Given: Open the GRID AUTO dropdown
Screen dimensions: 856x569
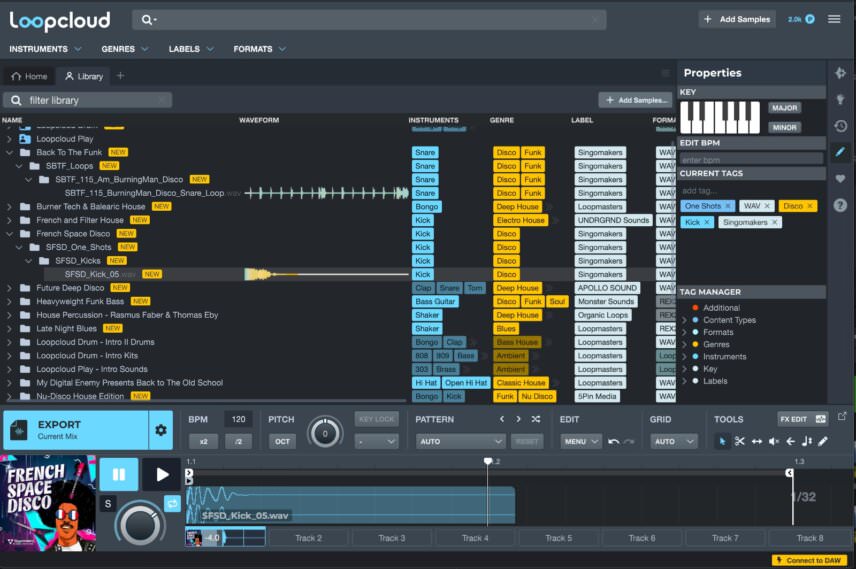Looking at the screenshot, I should tap(674, 441).
